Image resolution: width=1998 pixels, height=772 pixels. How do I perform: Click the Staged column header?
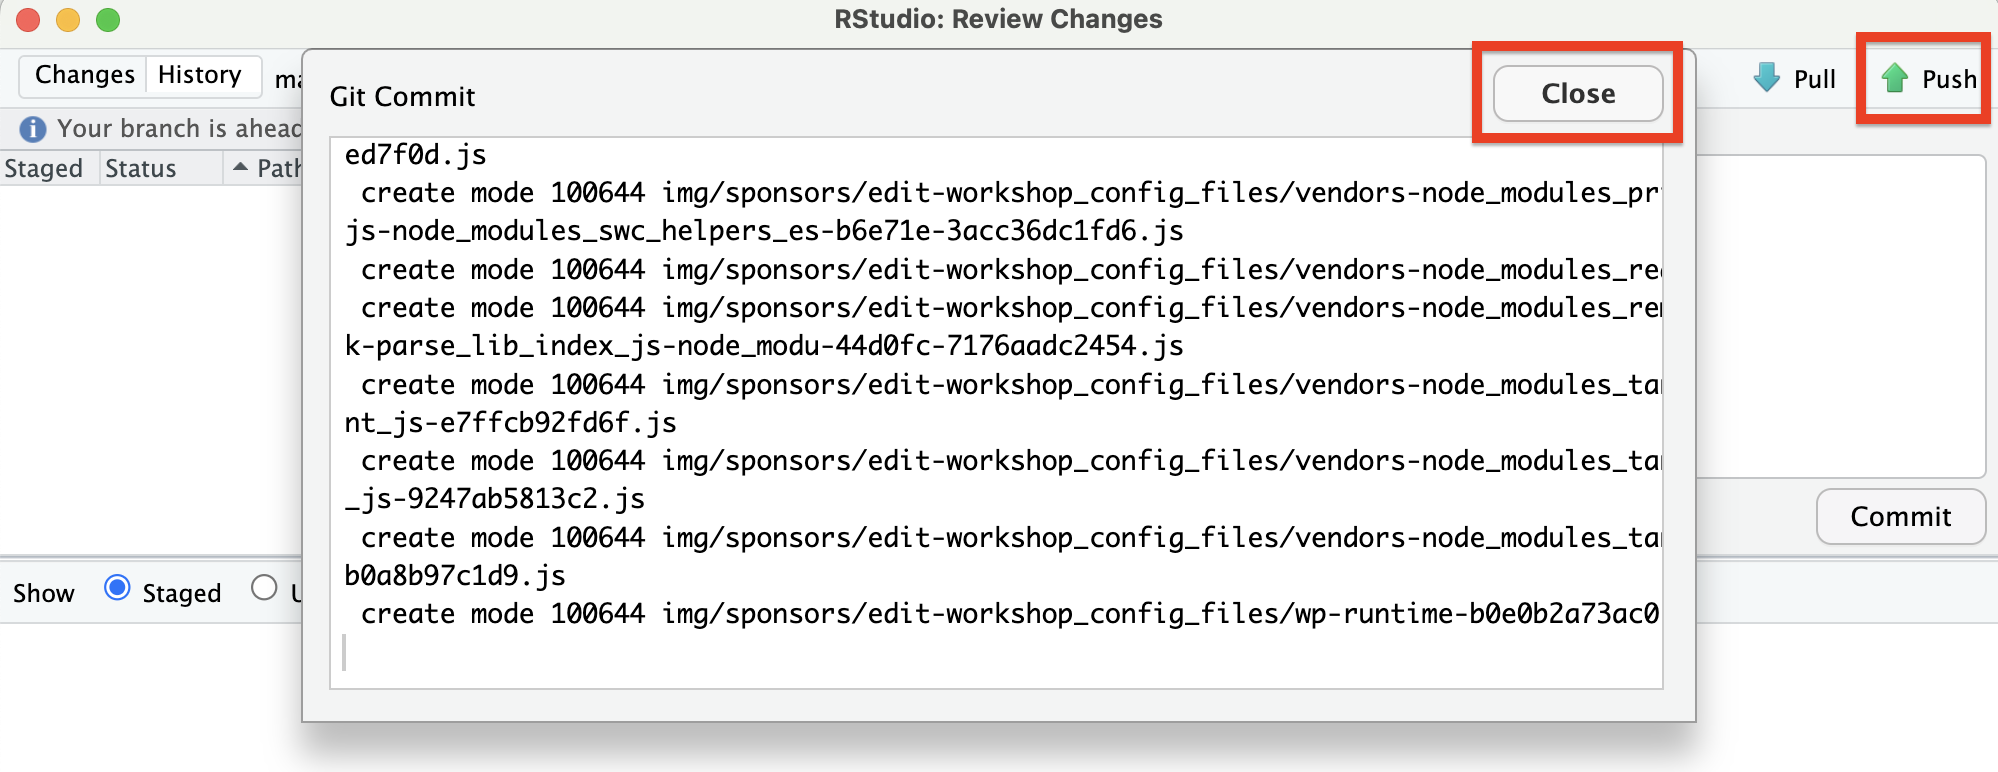45,167
